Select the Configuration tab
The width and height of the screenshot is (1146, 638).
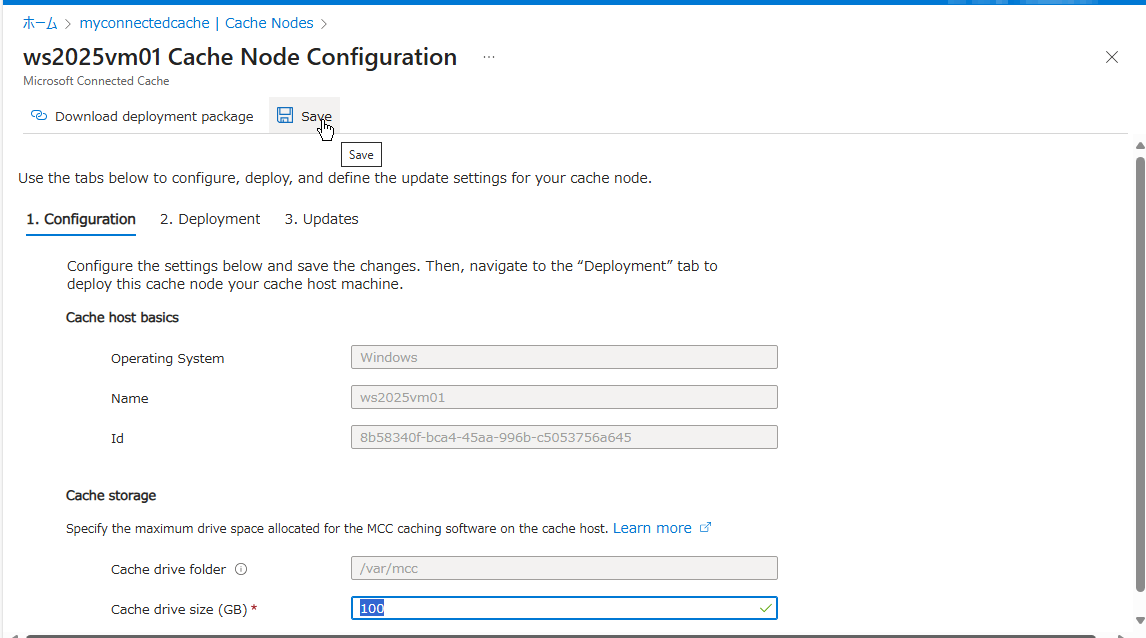tap(81, 218)
